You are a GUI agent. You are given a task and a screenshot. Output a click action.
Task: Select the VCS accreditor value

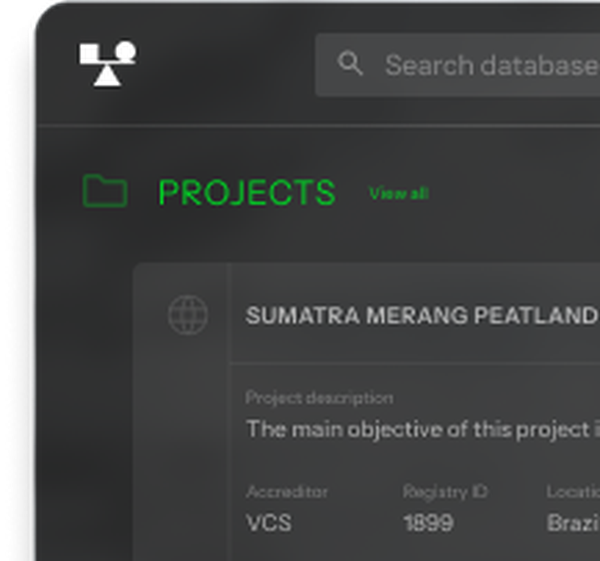(269, 523)
